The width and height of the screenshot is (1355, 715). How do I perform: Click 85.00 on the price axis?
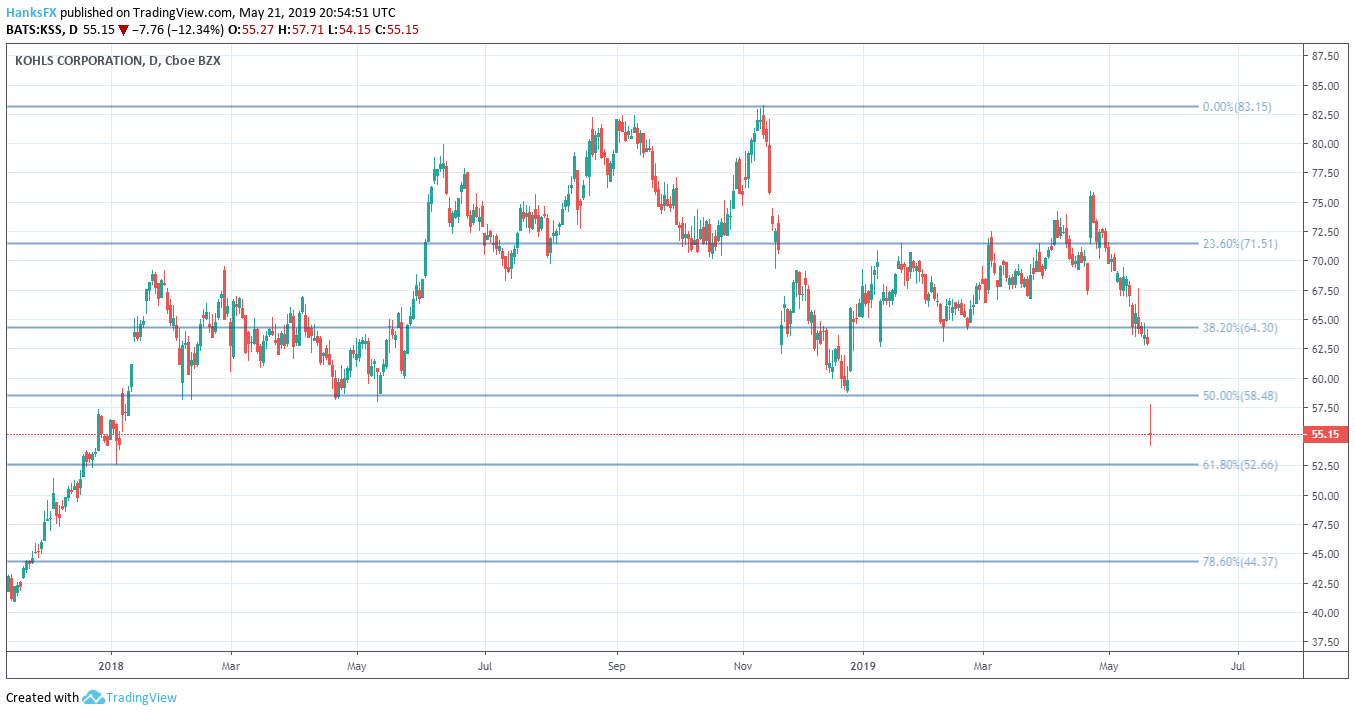click(1327, 85)
